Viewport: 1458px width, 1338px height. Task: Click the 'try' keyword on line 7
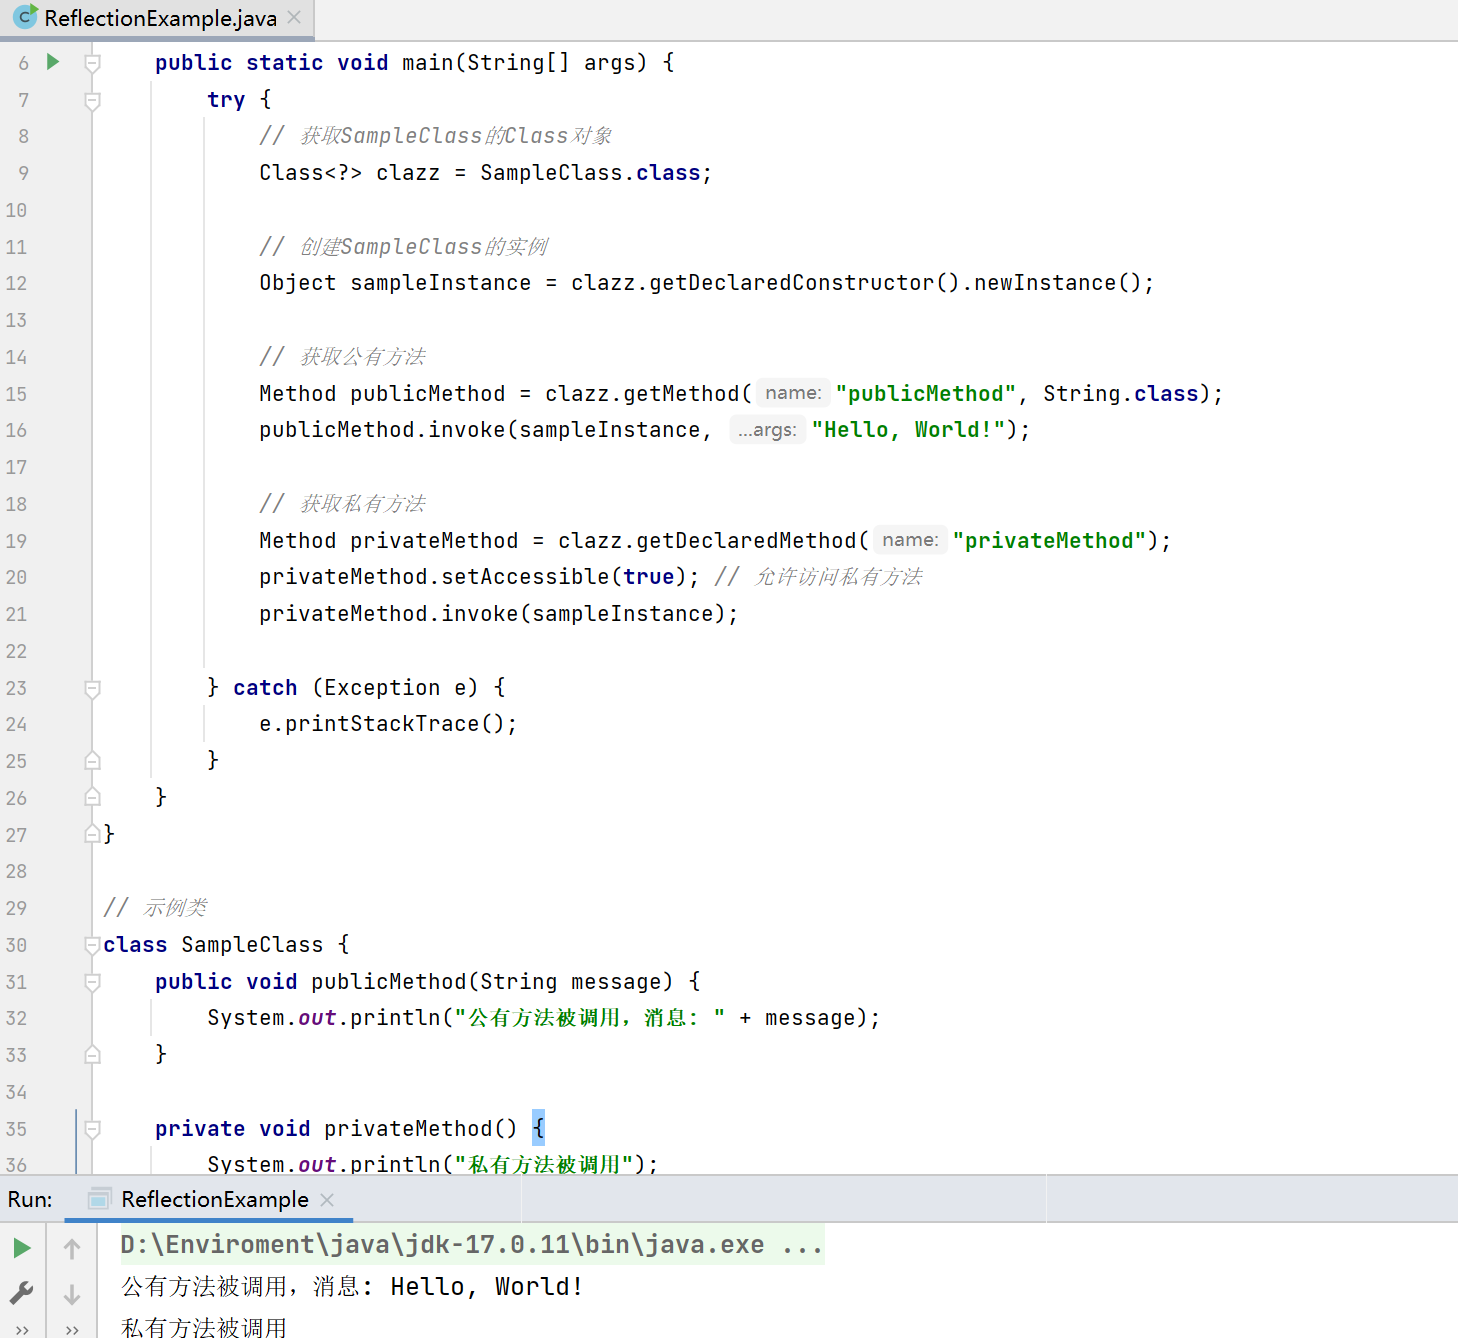click(226, 100)
